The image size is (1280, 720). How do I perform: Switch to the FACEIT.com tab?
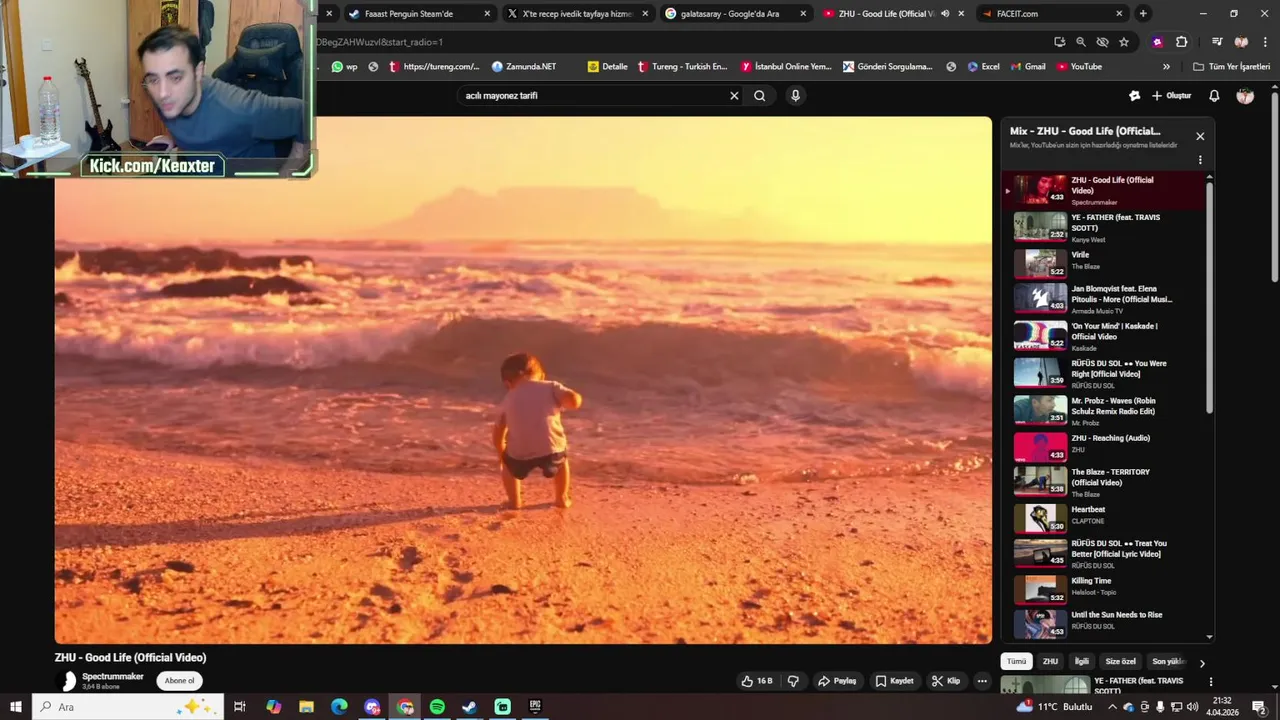coord(1052,14)
